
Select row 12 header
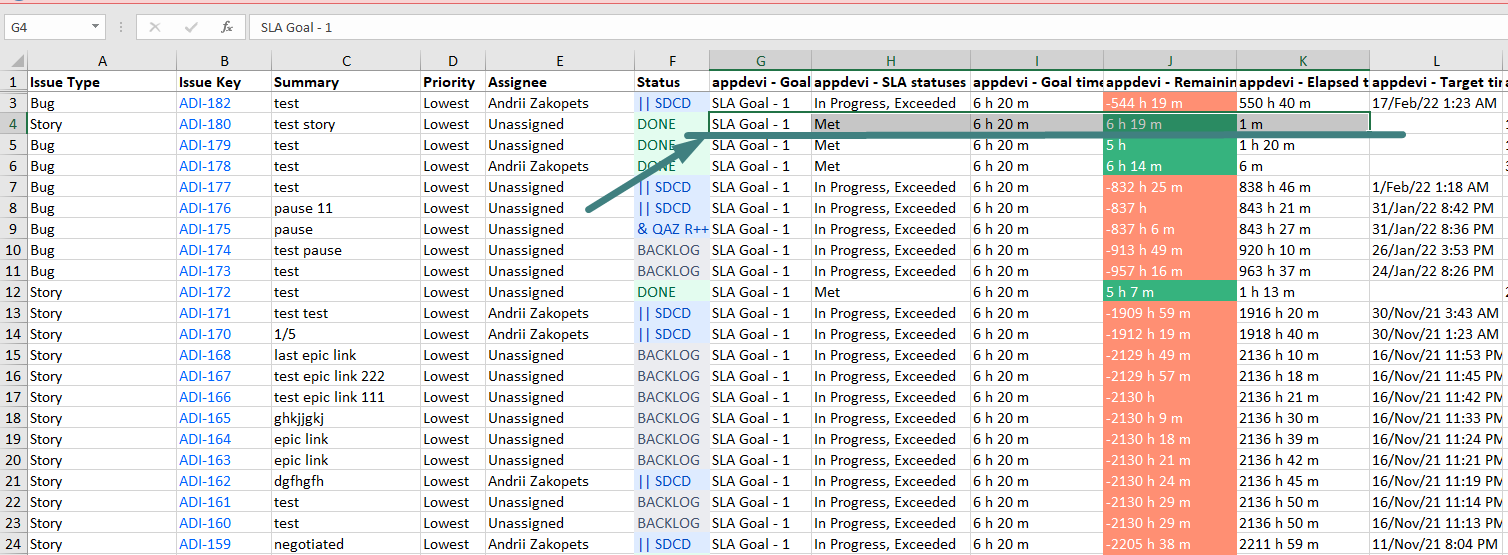13,292
